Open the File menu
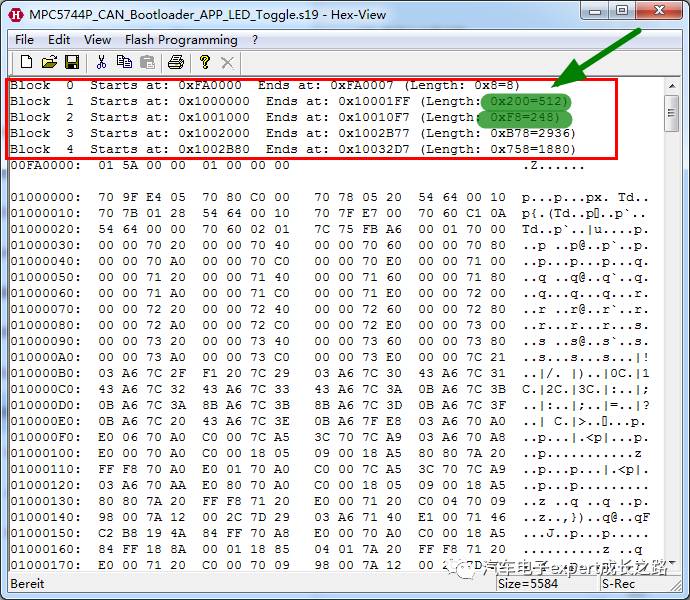The image size is (690, 600). click(24, 40)
